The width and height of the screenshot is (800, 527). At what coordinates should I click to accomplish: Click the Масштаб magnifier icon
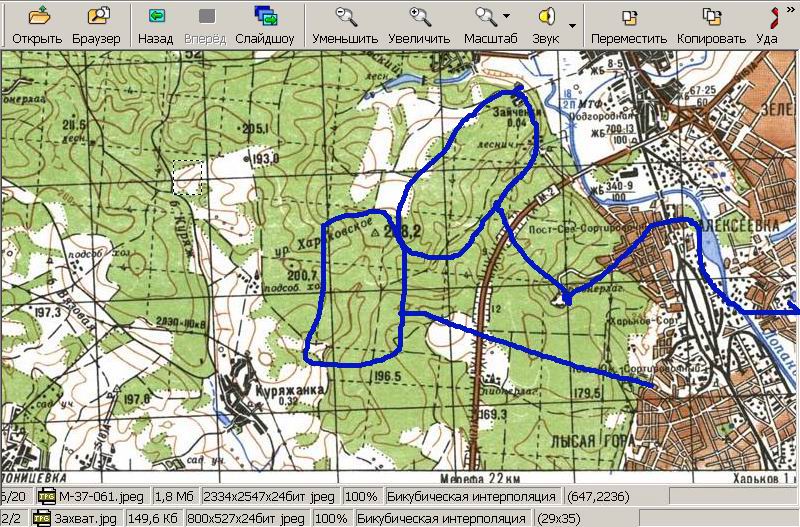(486, 17)
